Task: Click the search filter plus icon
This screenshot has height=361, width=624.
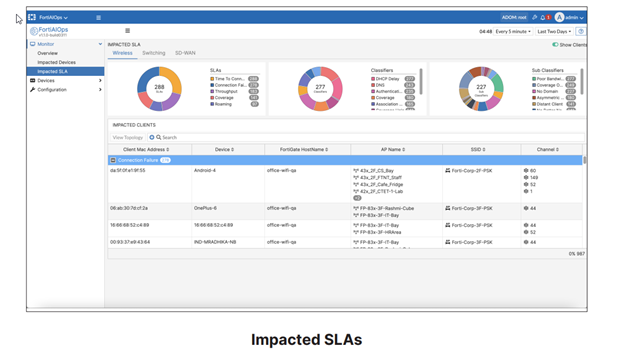Action: 152,137
